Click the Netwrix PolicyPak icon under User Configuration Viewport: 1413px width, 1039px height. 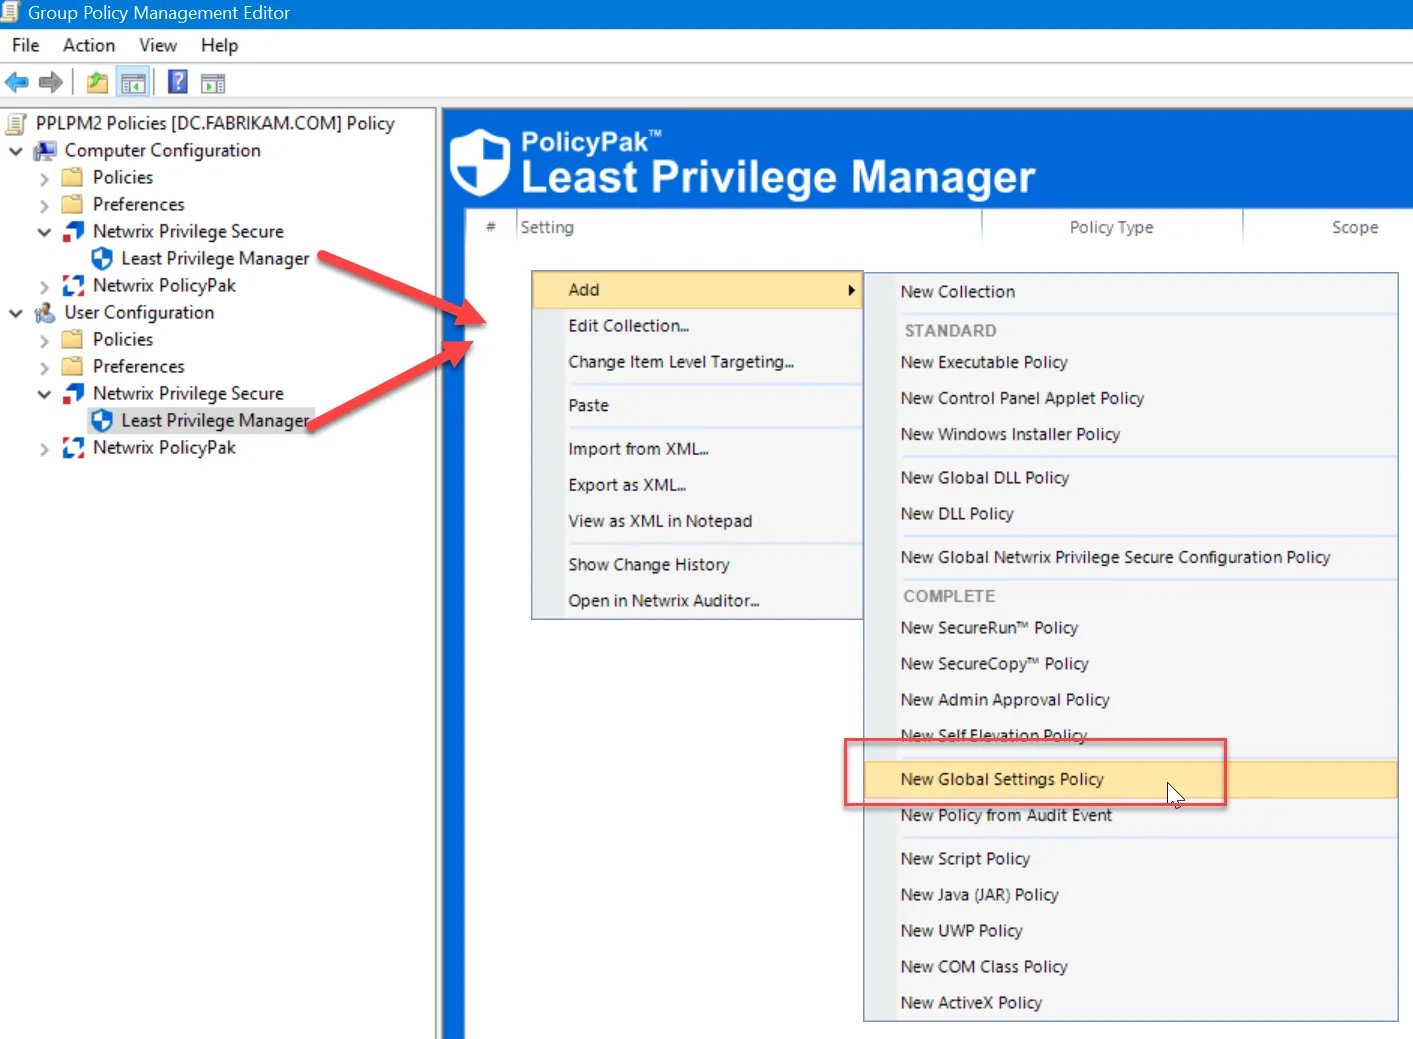(x=73, y=447)
